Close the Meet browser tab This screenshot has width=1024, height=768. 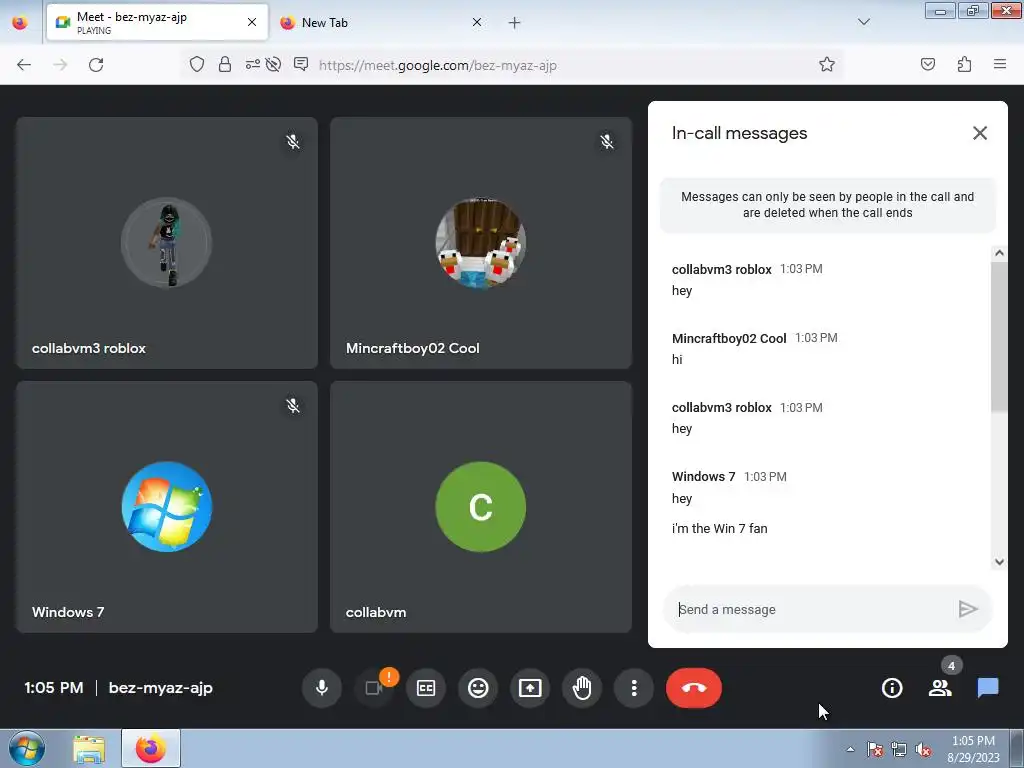[x=251, y=22]
